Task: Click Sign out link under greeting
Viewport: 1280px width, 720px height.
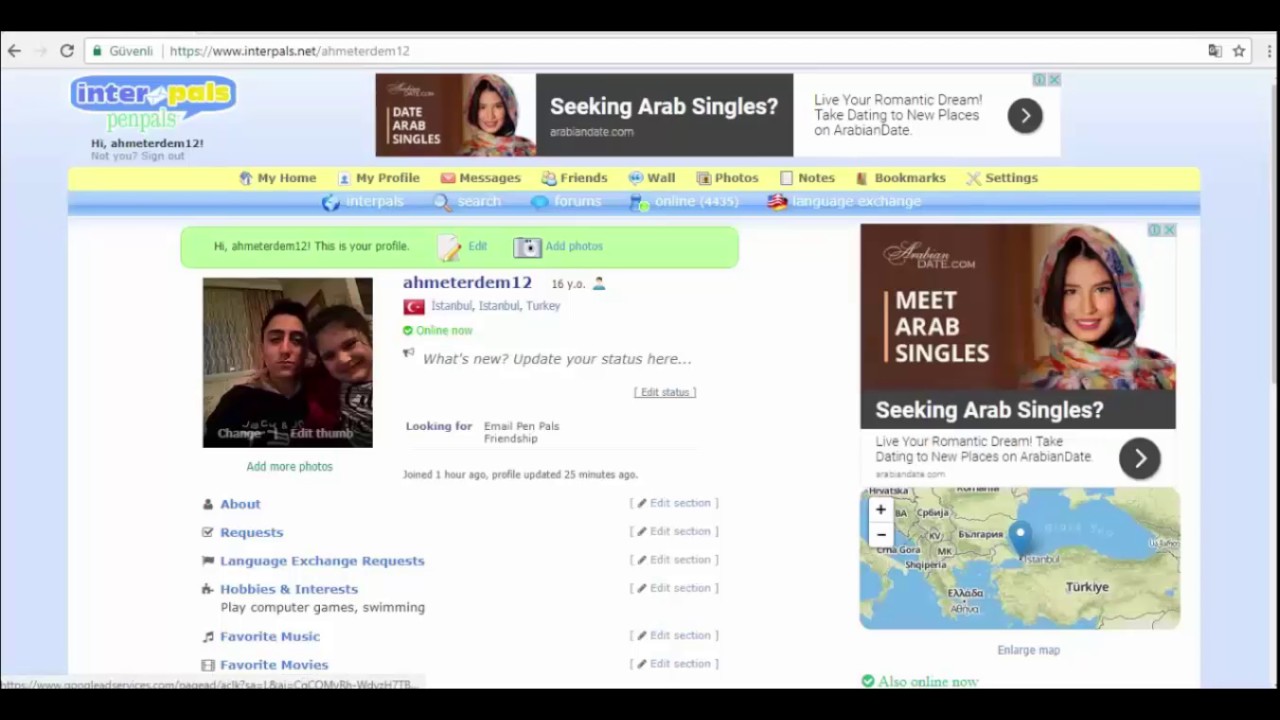Action: (162, 157)
